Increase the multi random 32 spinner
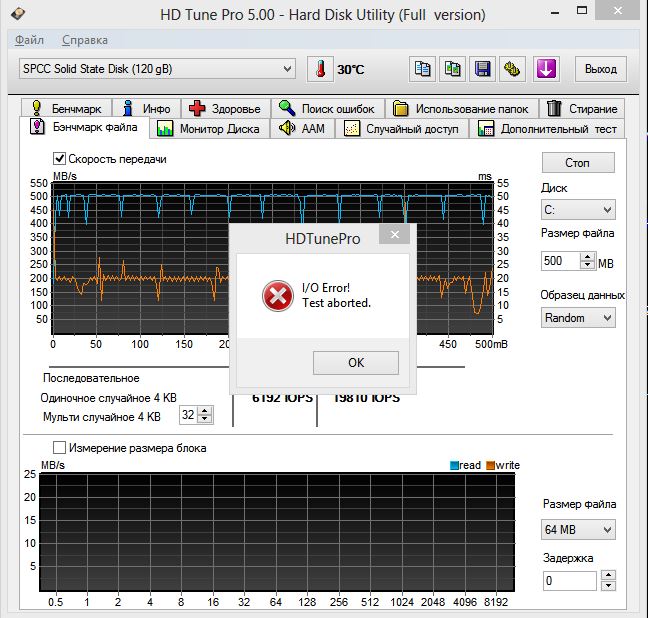The height and width of the screenshot is (618, 648). click(205, 410)
